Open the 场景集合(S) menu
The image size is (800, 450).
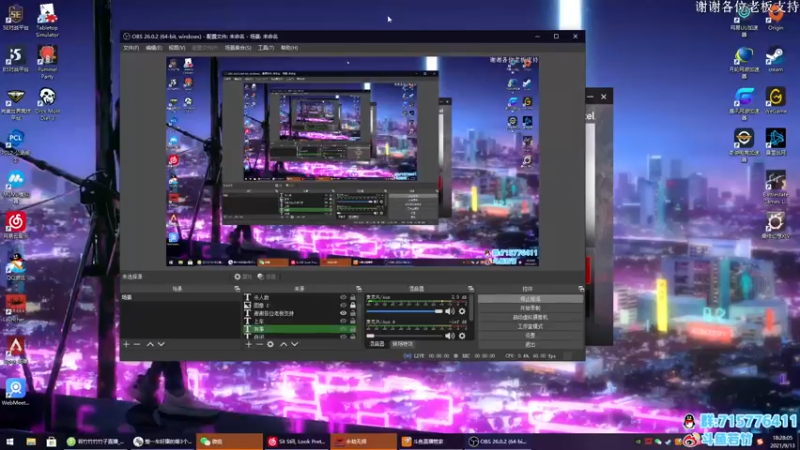(x=238, y=48)
